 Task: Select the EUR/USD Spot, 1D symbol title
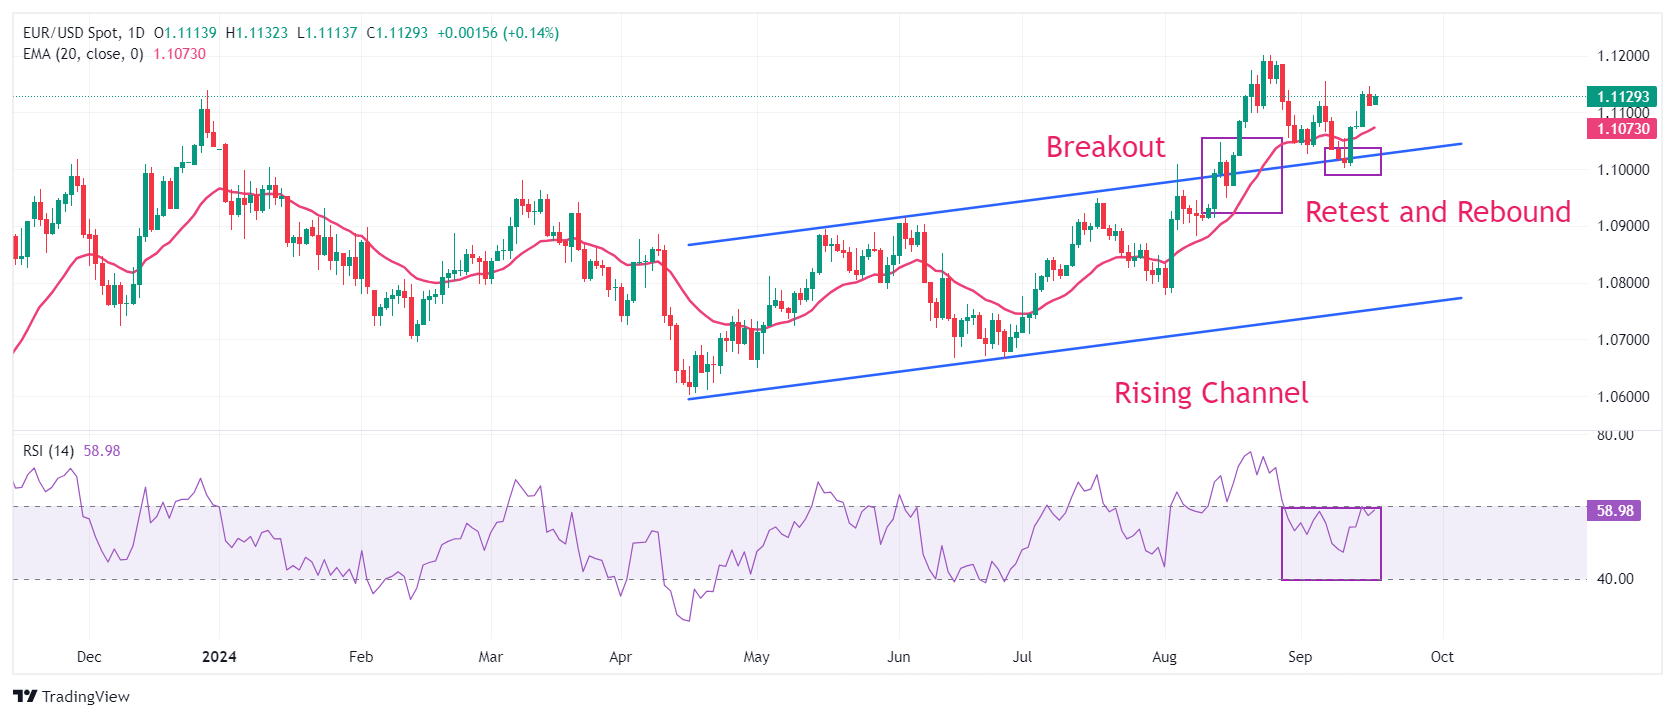point(83,33)
